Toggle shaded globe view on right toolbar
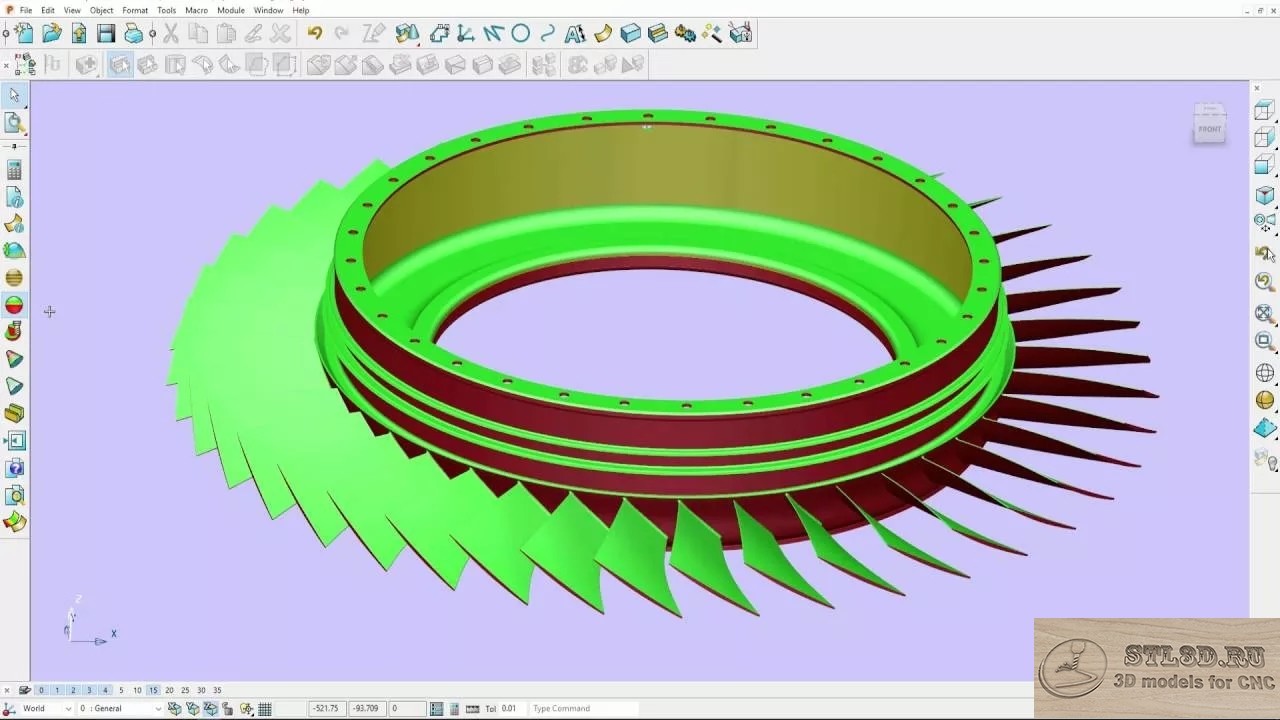The image size is (1280, 720). pos(1265,400)
